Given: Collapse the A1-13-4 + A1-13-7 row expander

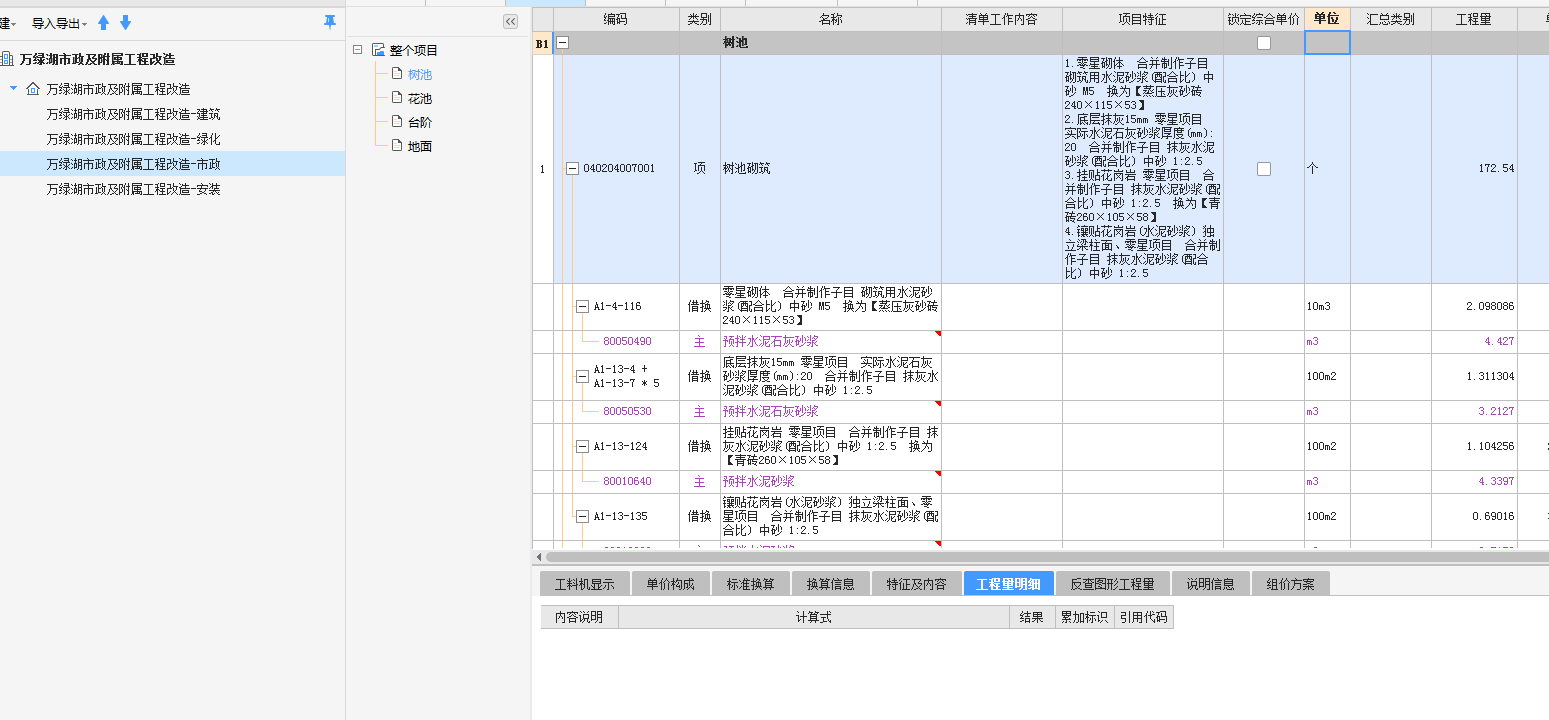Looking at the screenshot, I should [583, 376].
